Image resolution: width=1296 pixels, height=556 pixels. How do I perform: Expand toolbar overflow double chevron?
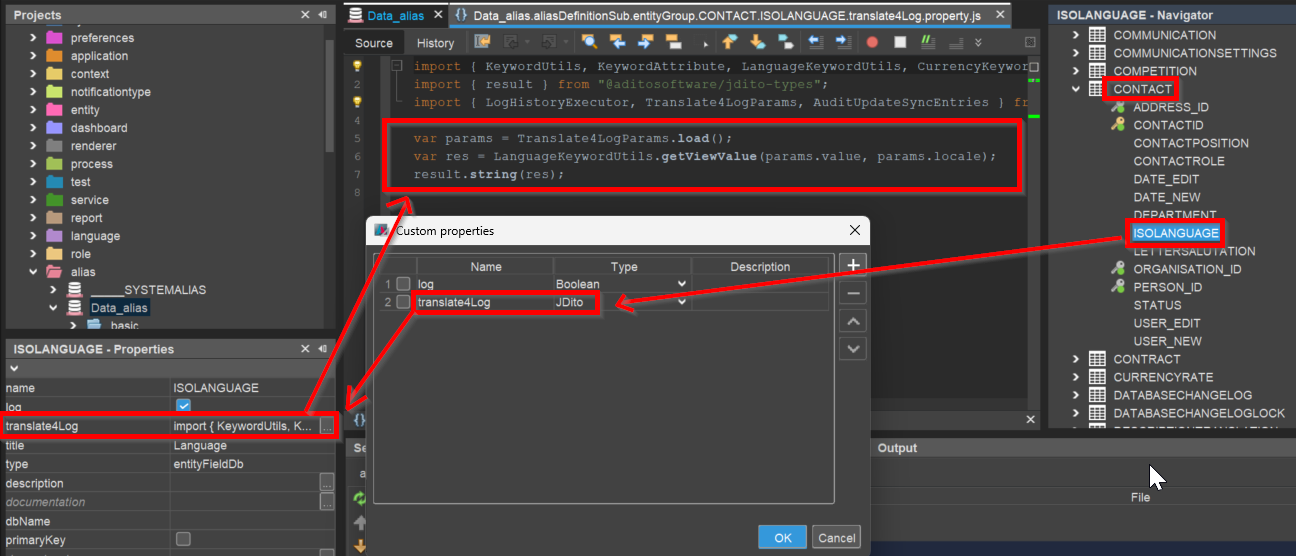pyautogui.click(x=978, y=42)
